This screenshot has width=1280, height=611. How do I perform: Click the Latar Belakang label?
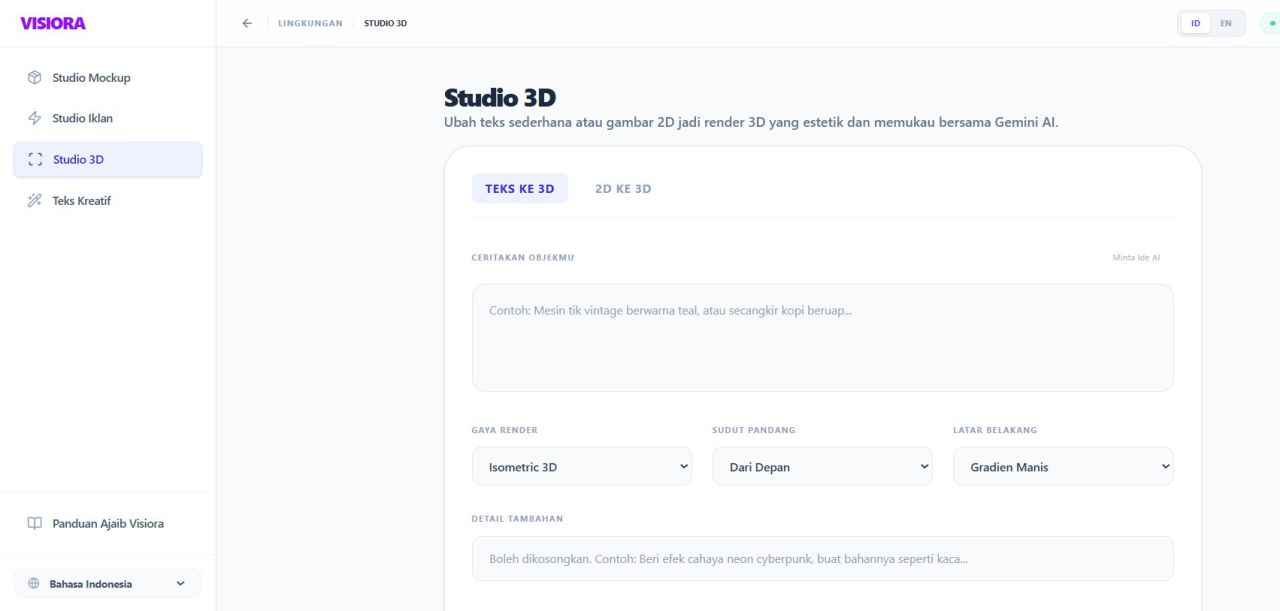(x=995, y=430)
